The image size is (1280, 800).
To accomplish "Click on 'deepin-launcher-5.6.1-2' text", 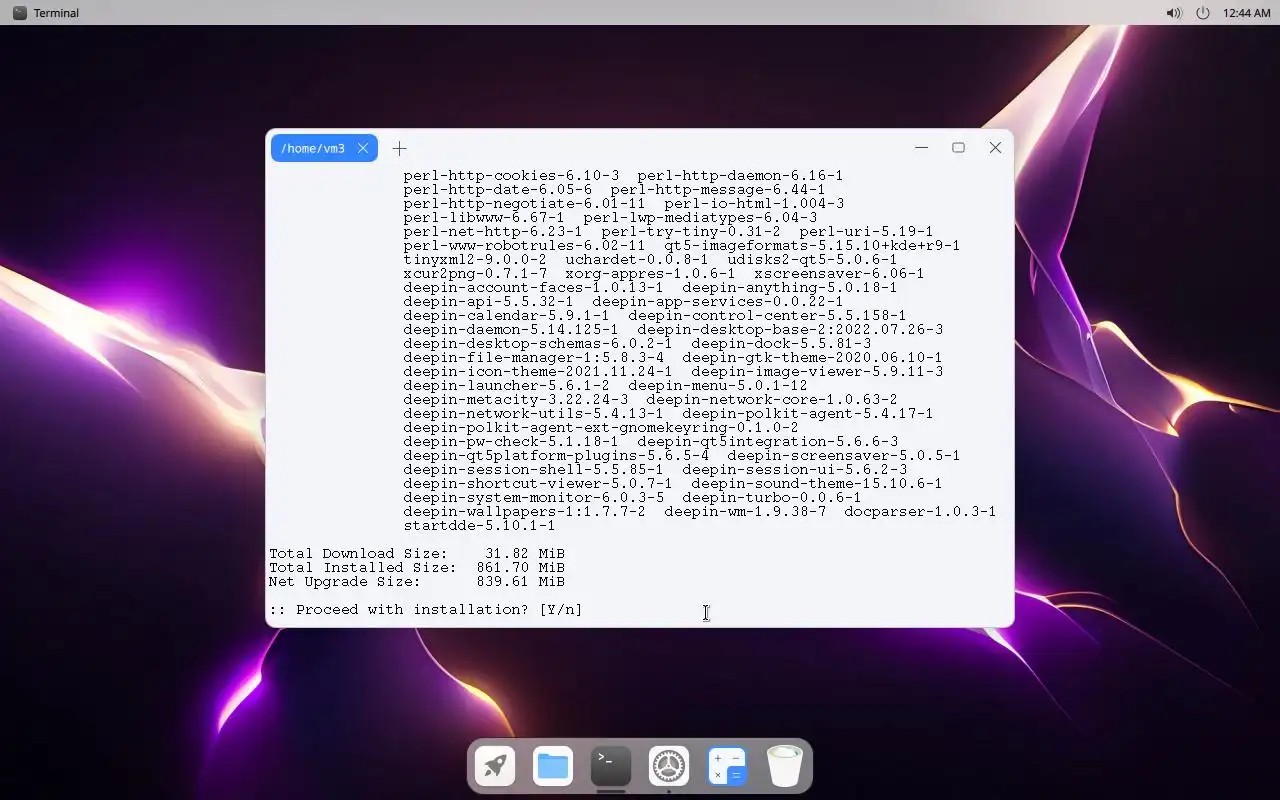I will tap(507, 385).
